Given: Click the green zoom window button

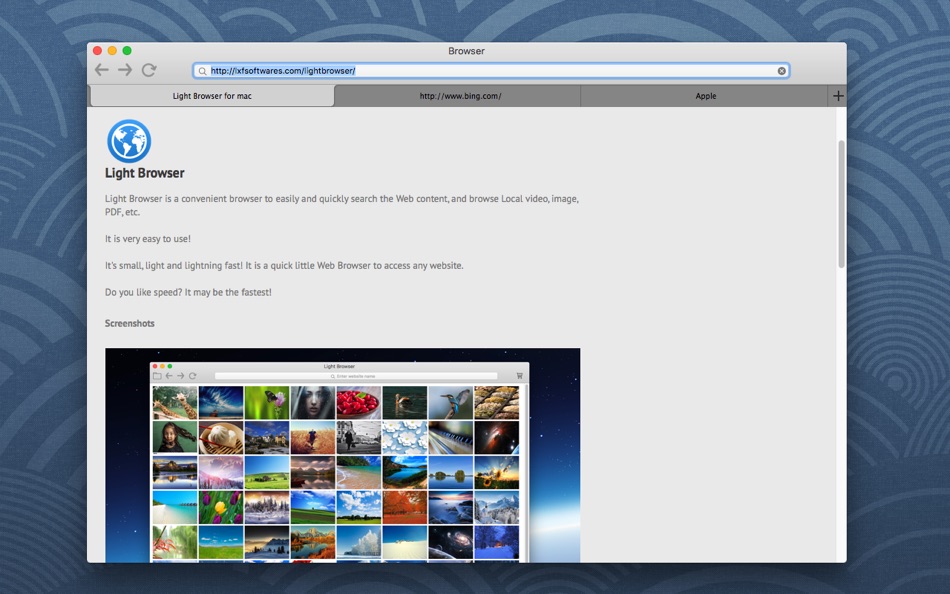Looking at the screenshot, I should click(127, 51).
